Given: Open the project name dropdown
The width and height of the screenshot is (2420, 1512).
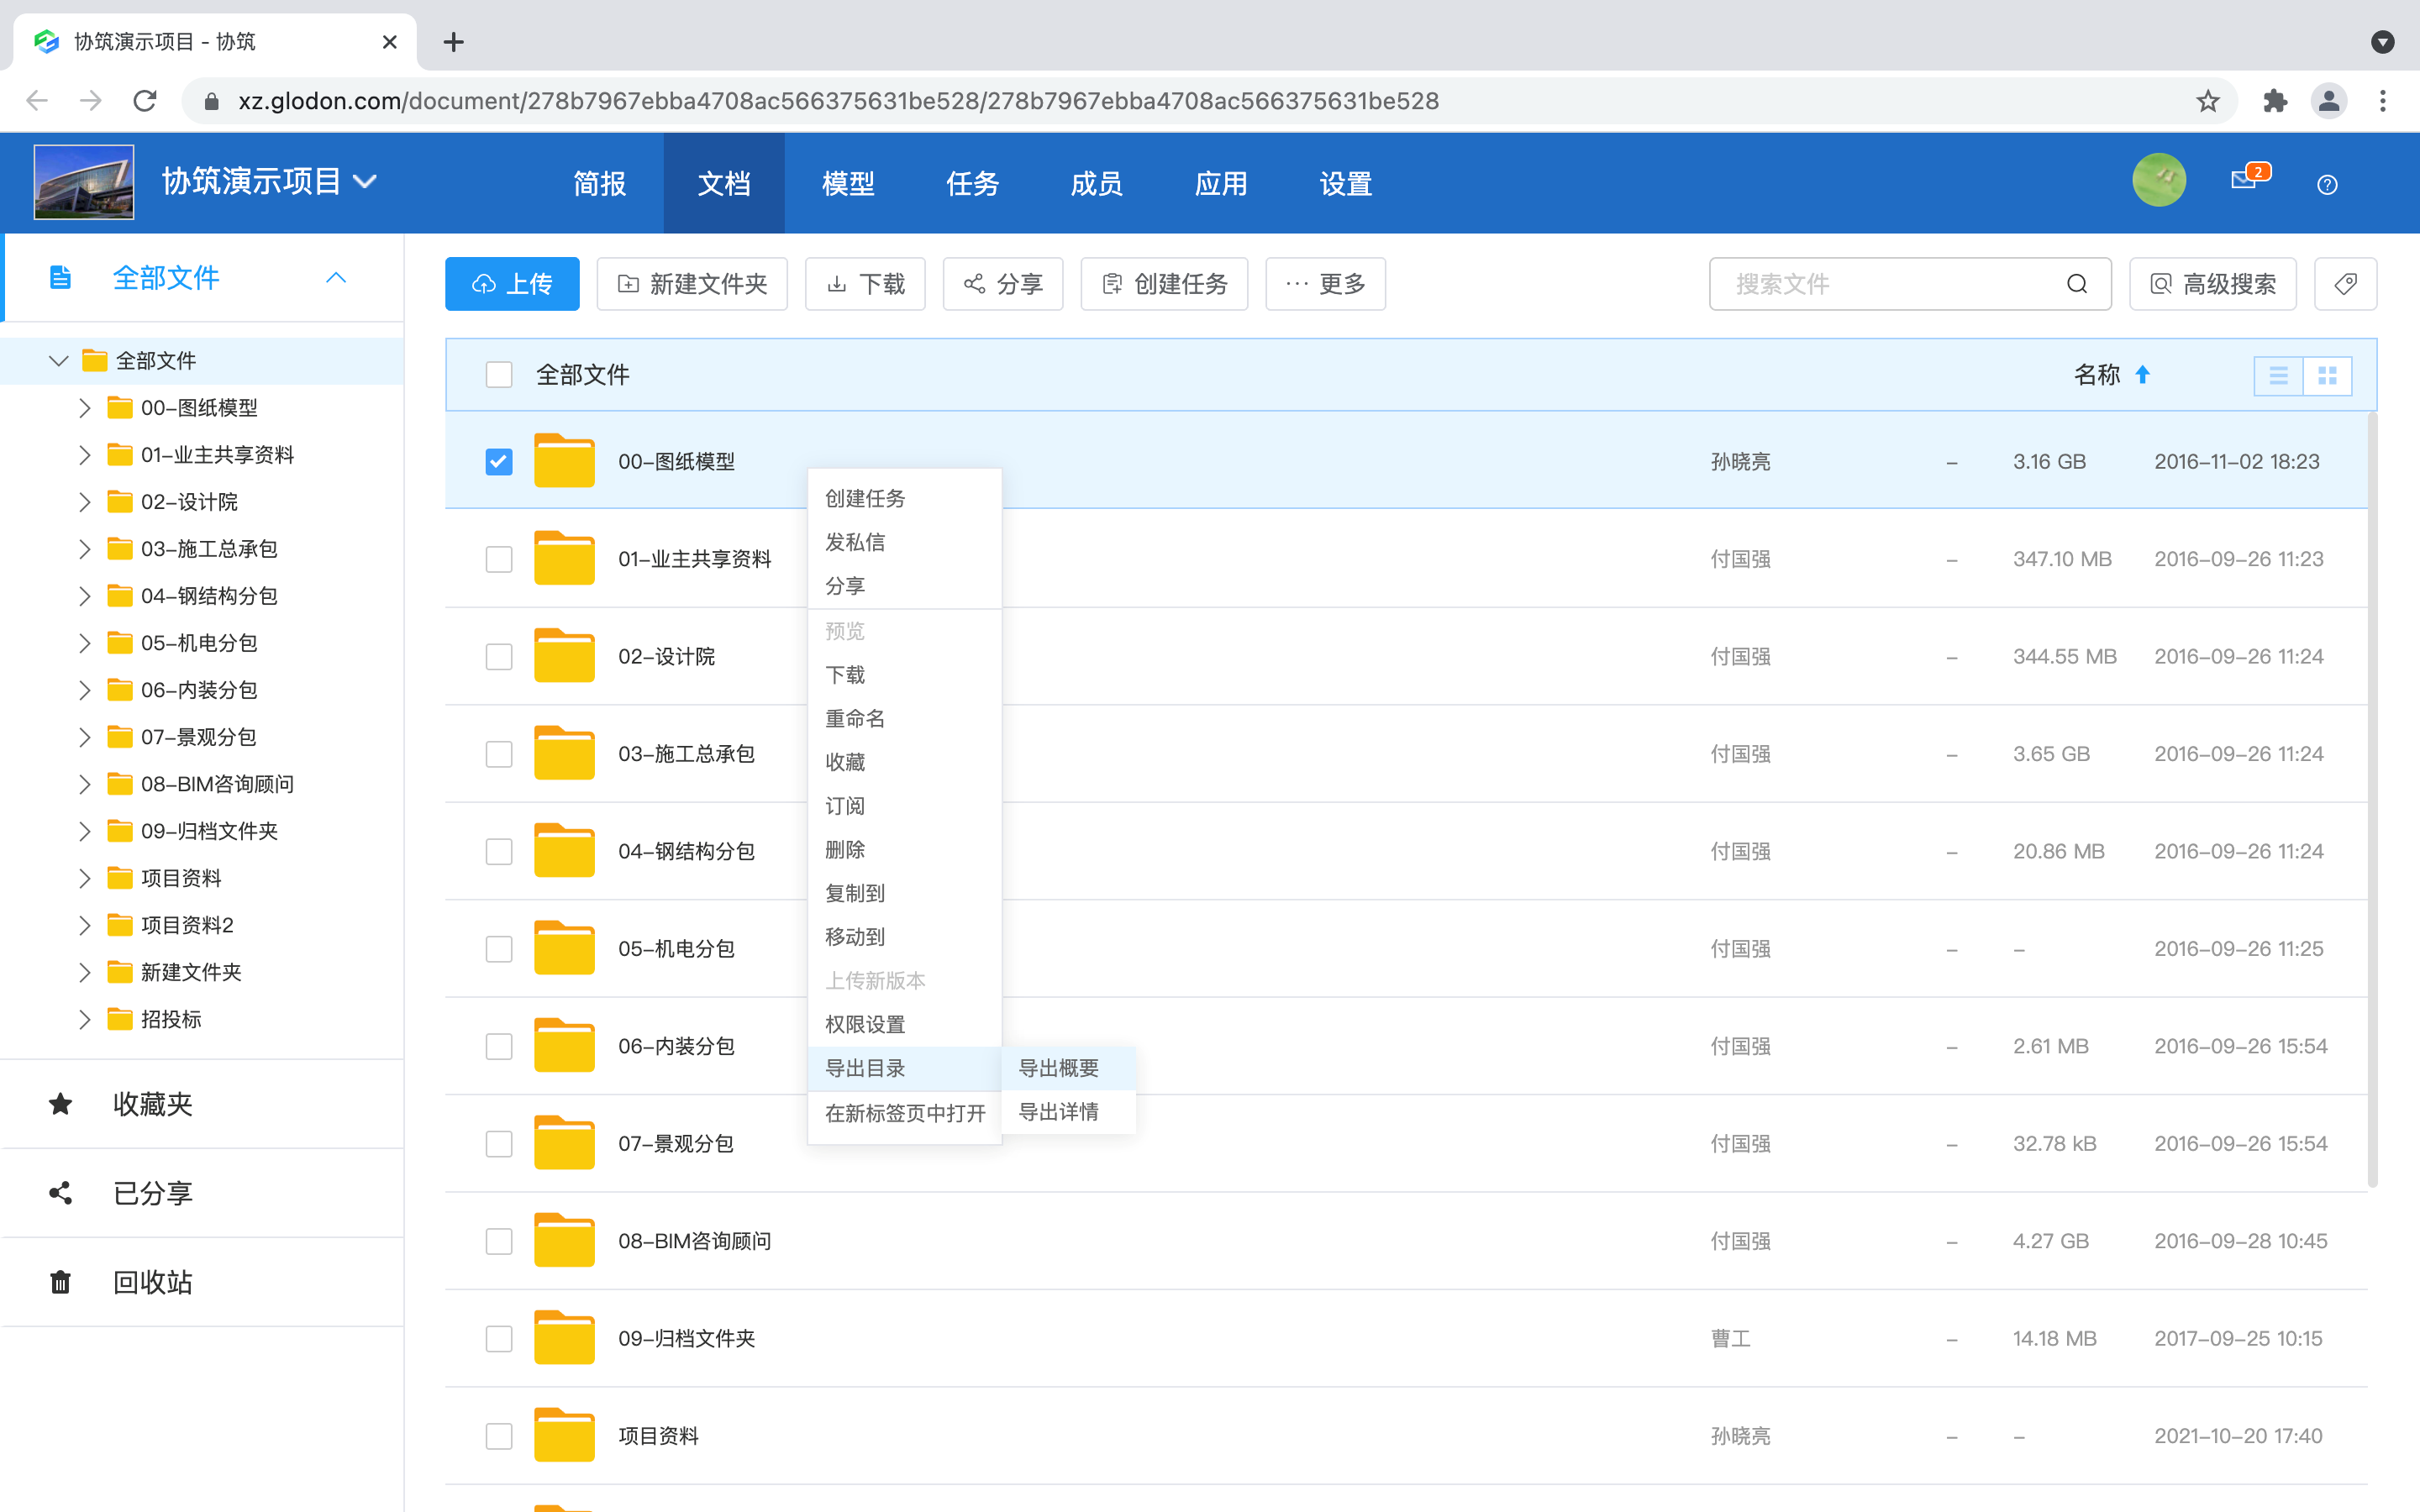Looking at the screenshot, I should 368,181.
